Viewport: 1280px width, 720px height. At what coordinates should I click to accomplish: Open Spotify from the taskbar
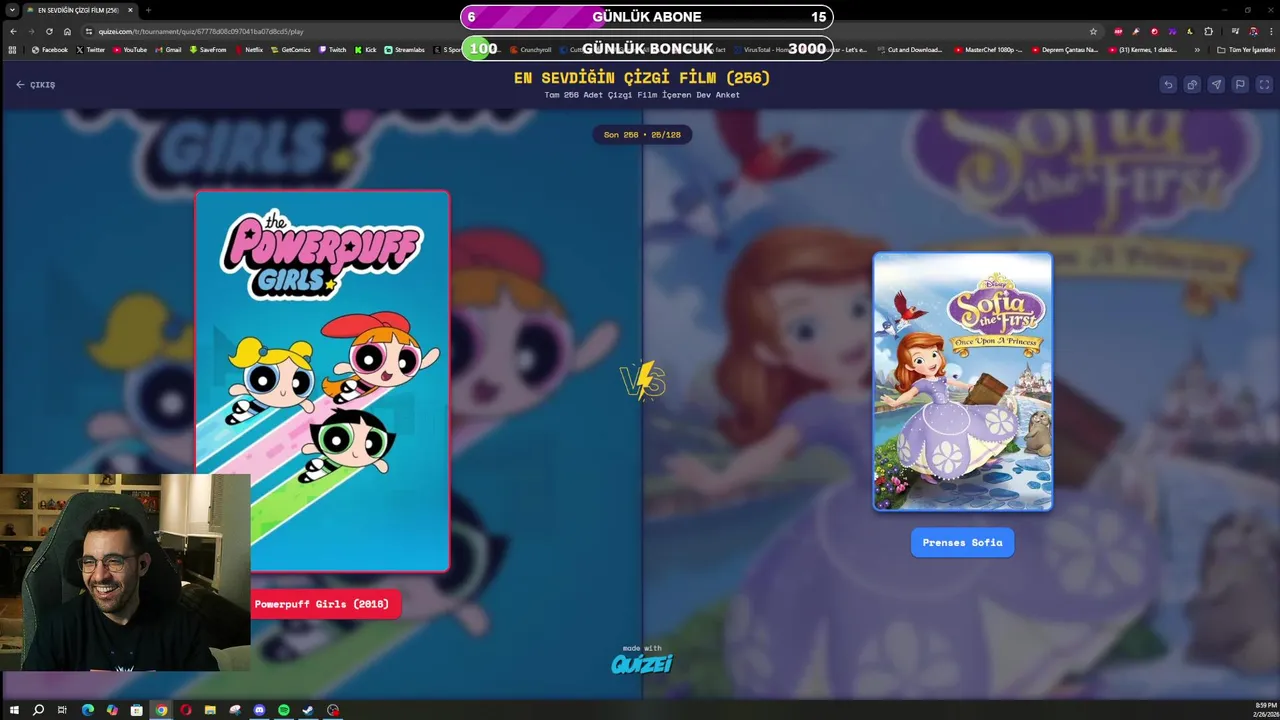[x=284, y=710]
